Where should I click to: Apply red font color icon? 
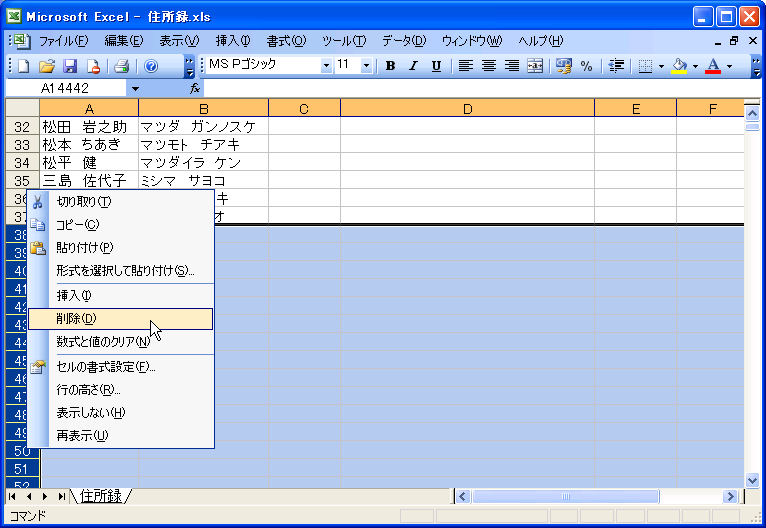713,65
